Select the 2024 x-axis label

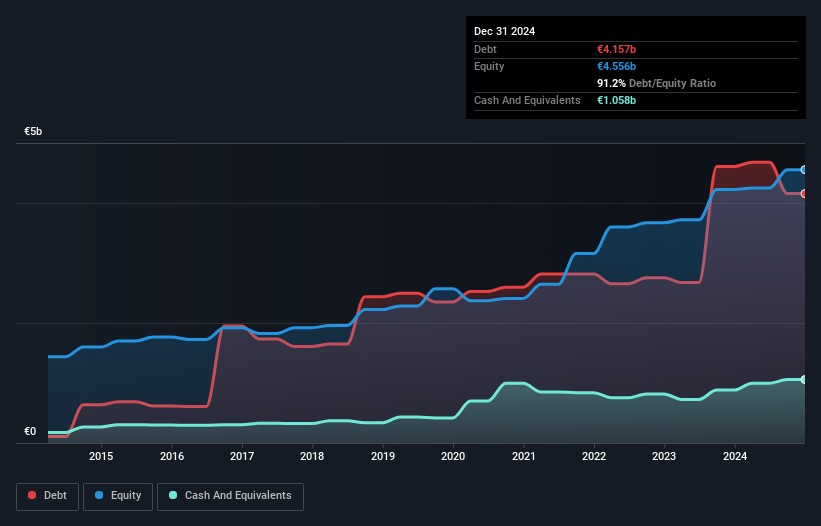click(735, 457)
